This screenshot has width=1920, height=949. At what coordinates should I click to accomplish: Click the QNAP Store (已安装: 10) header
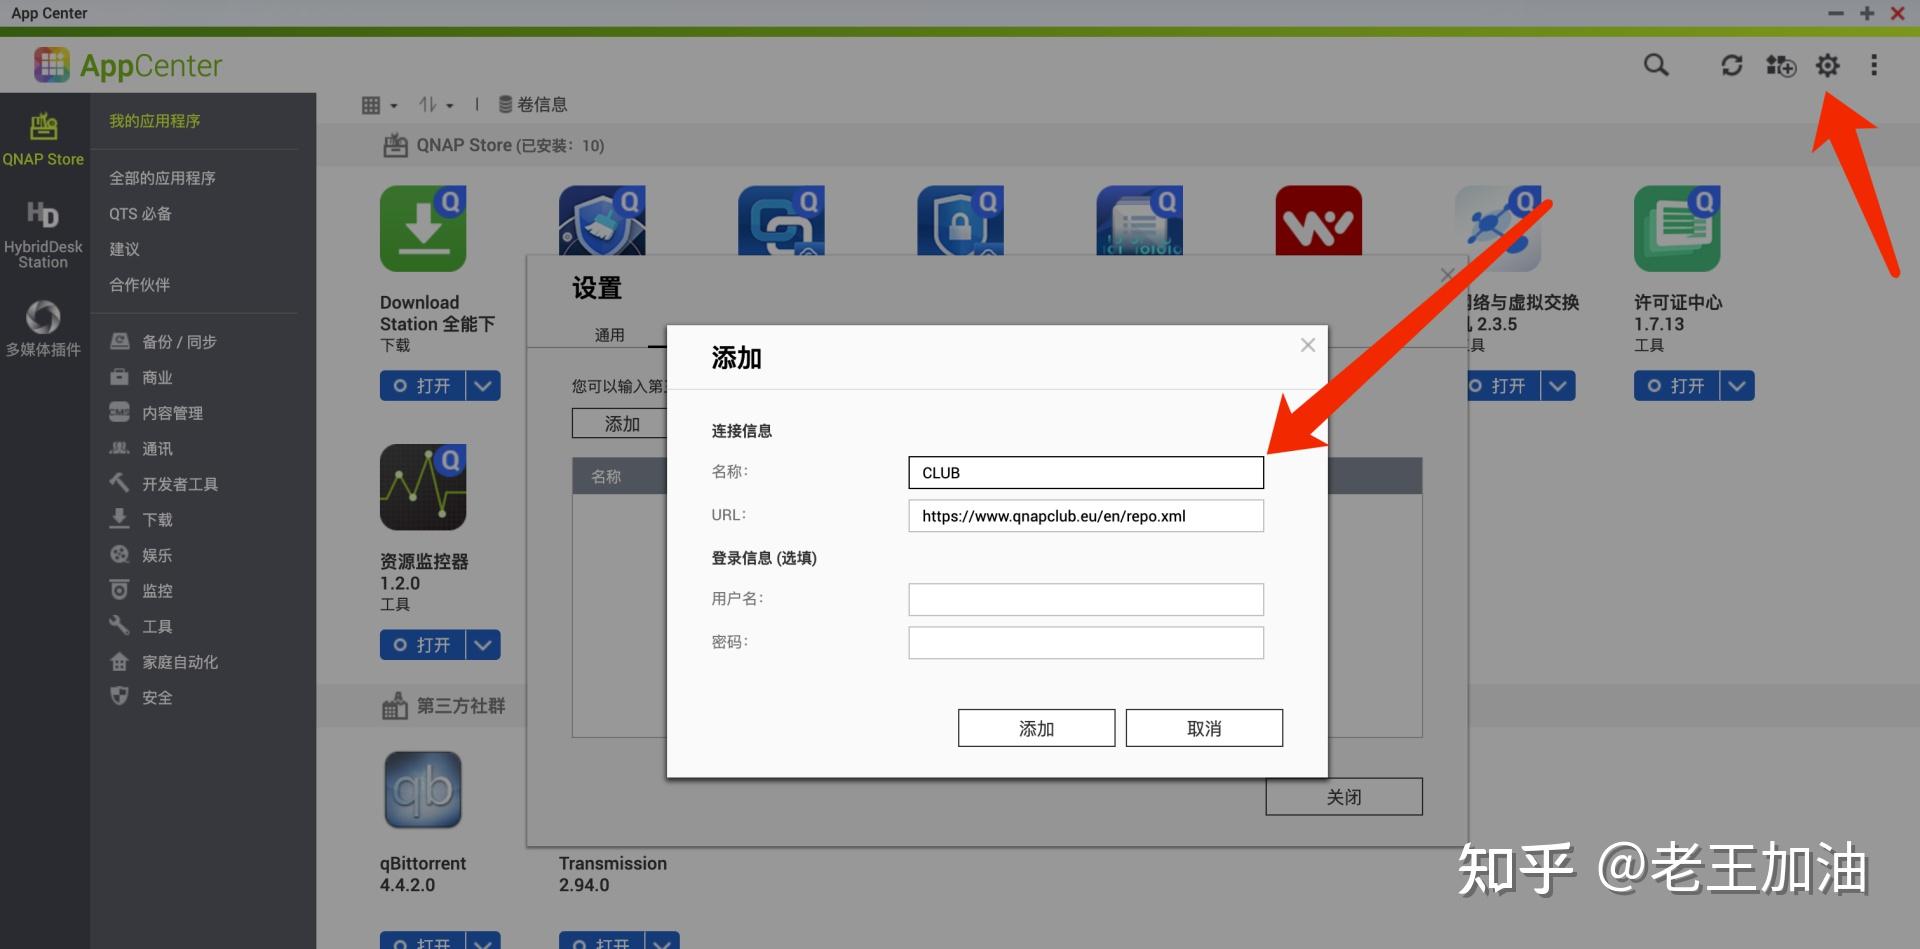pos(494,146)
